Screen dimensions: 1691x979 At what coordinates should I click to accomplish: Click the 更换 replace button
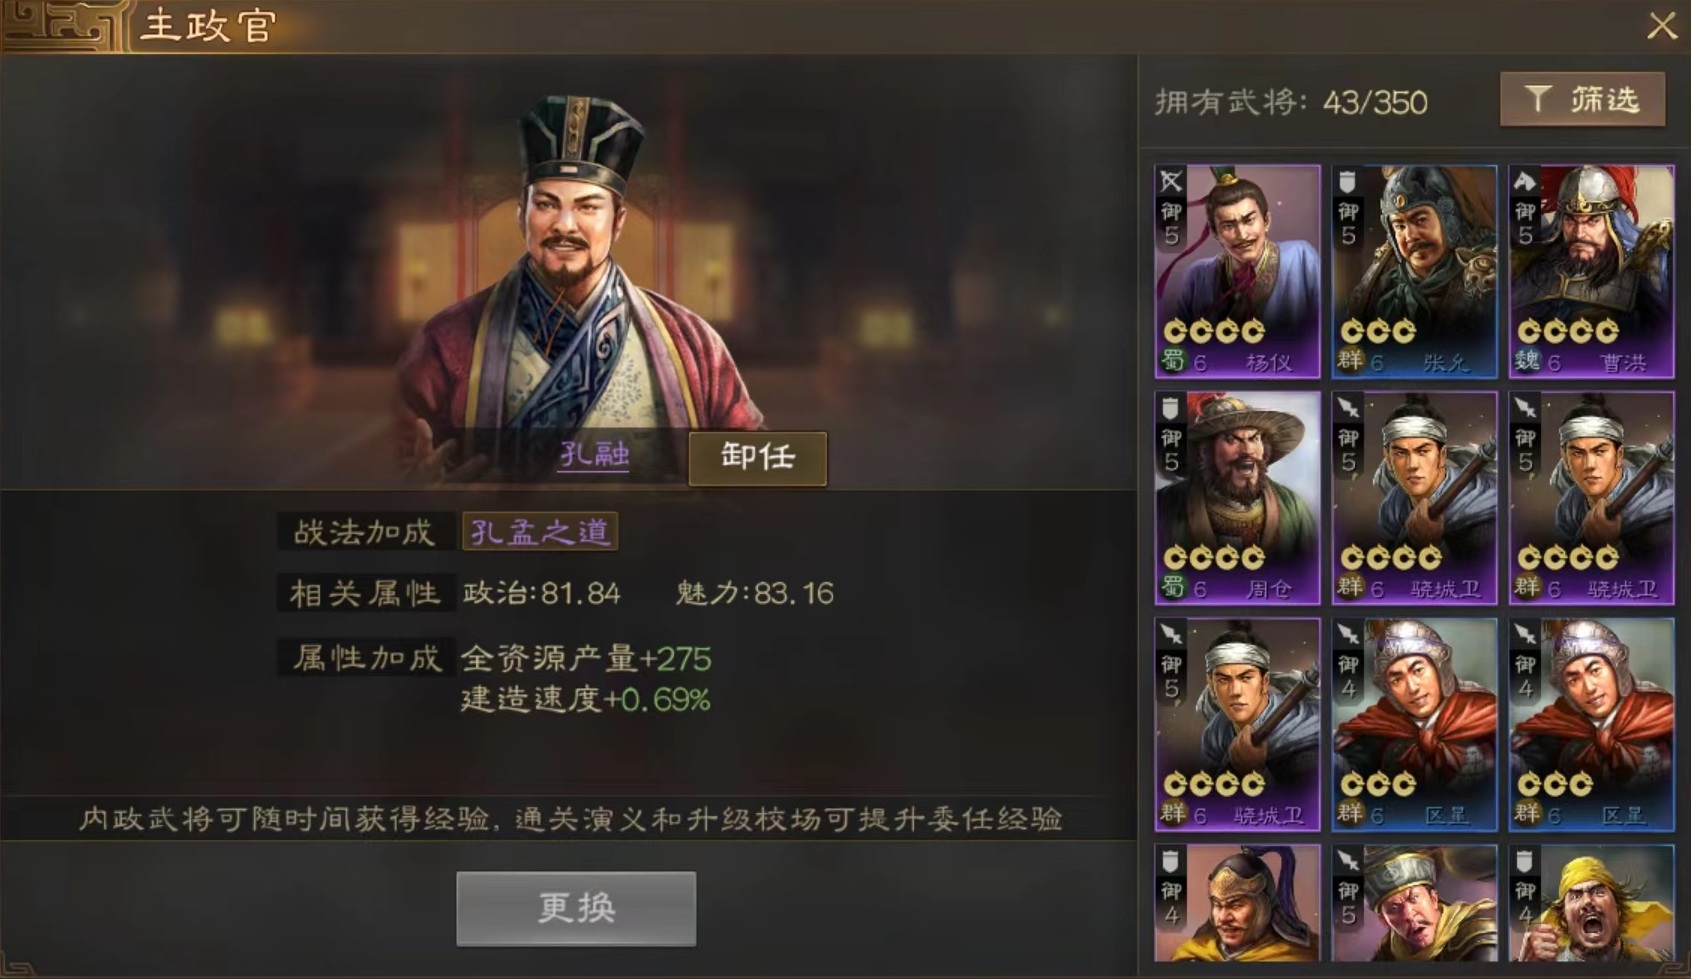[576, 908]
